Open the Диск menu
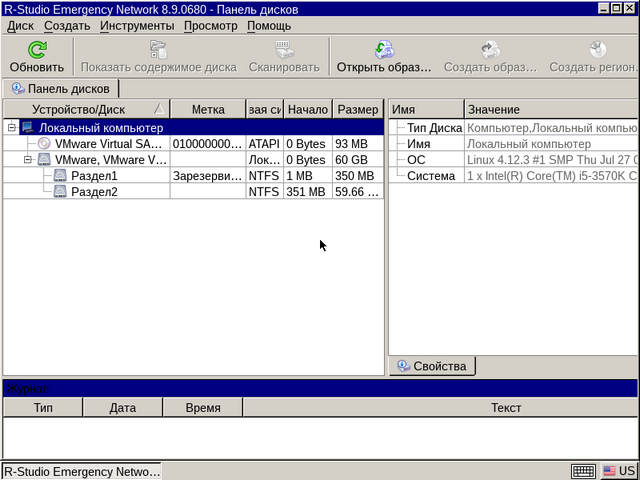The height and width of the screenshot is (480, 640). [x=20, y=25]
